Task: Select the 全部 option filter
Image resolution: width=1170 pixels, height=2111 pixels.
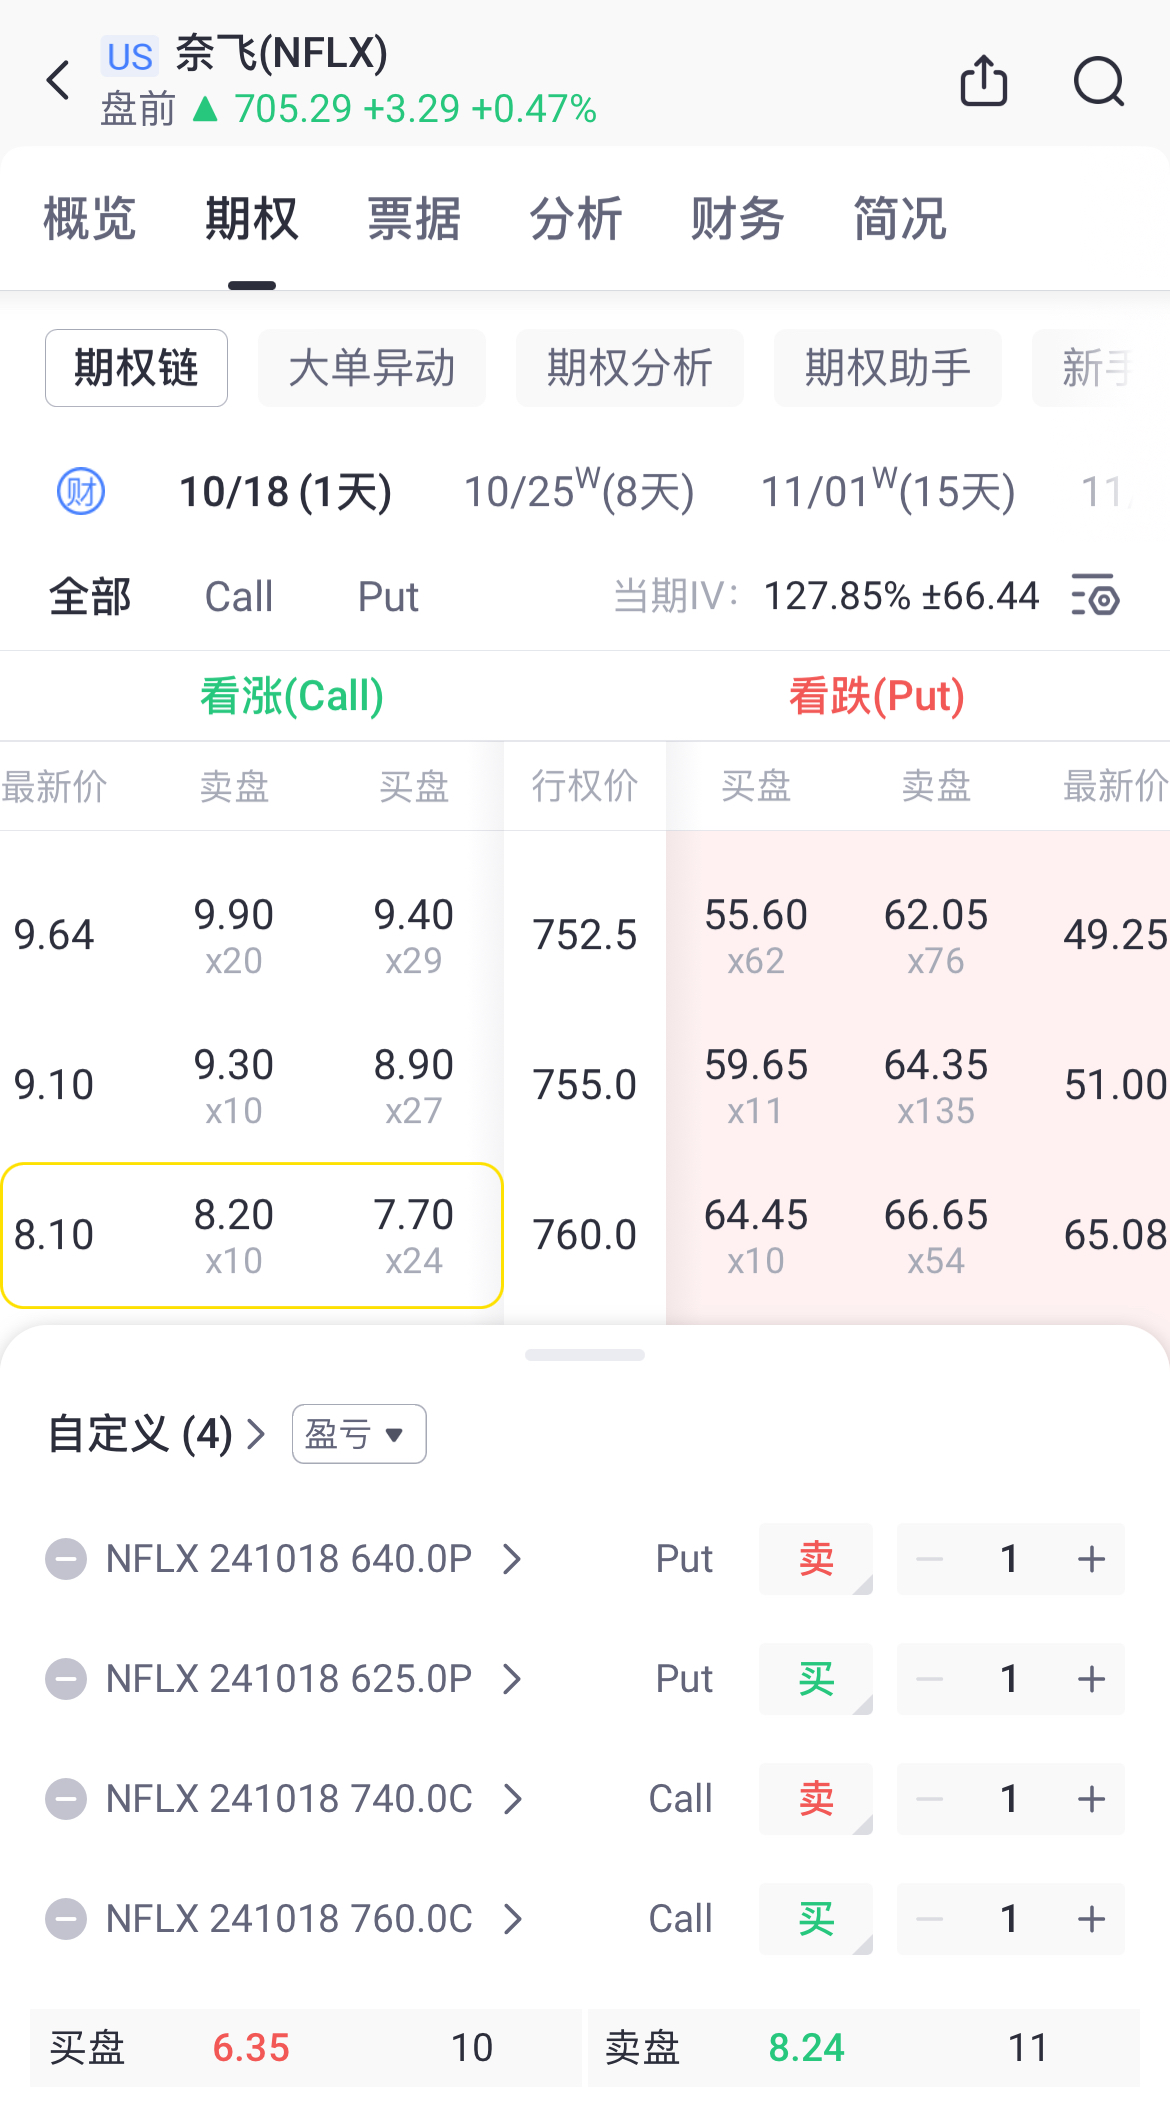Action: click(x=90, y=596)
